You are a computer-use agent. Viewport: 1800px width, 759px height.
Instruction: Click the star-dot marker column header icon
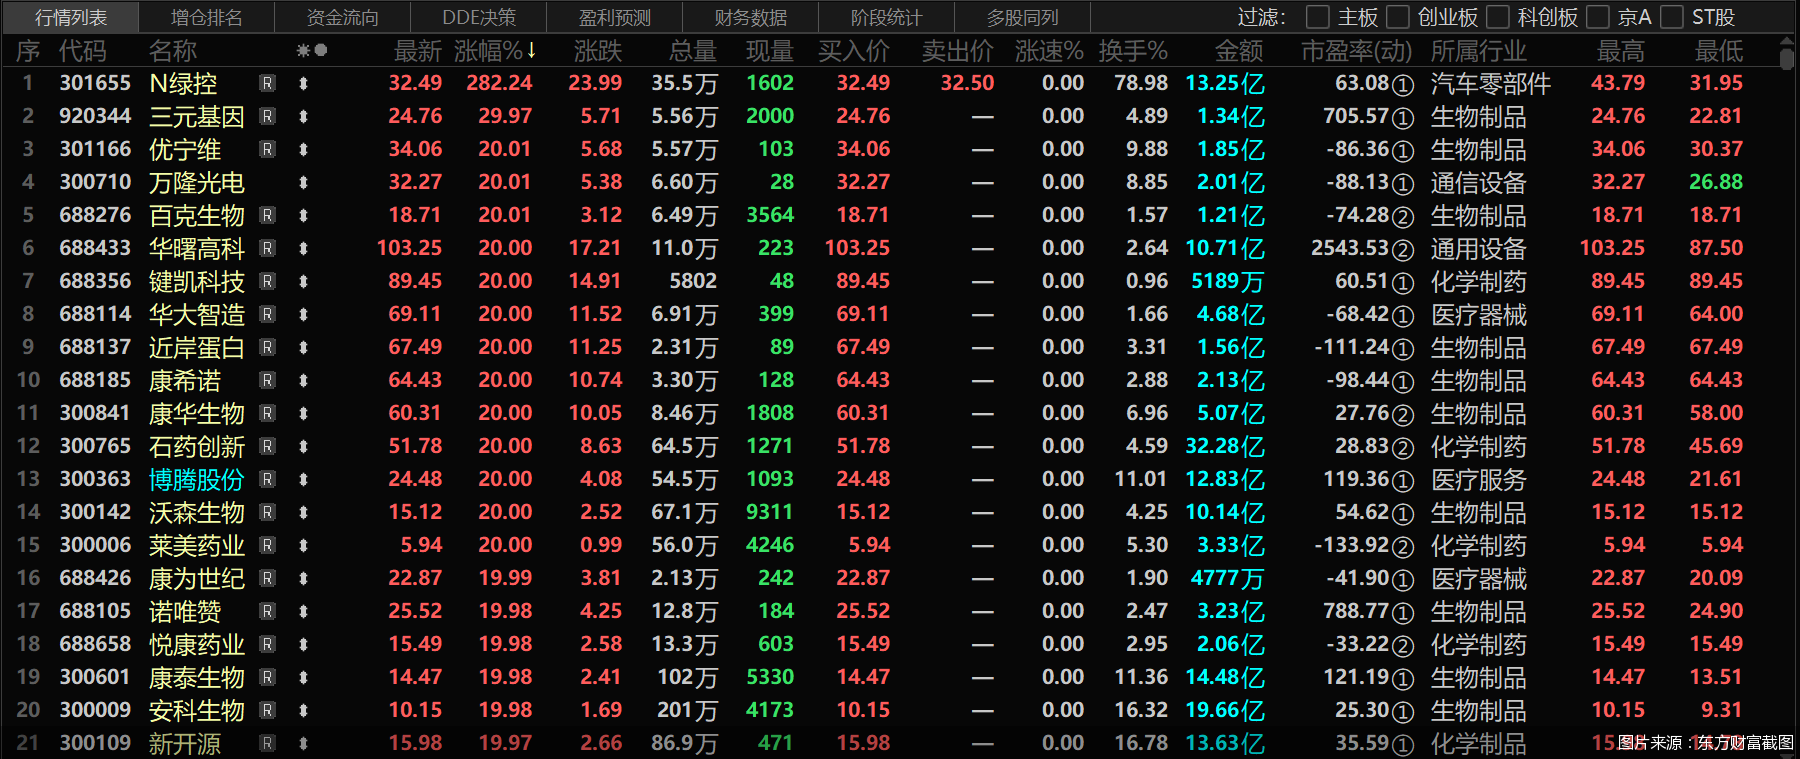click(x=312, y=50)
